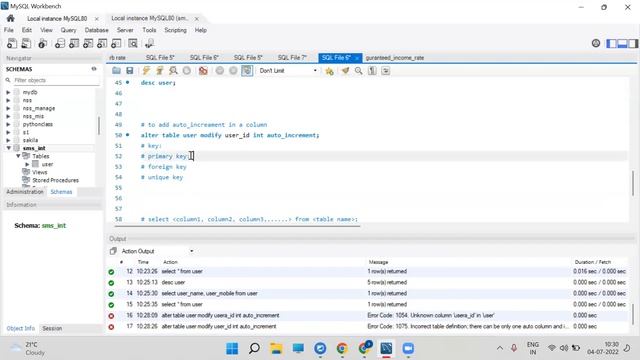Click the reconnect to DBMS icon

click(149, 43)
